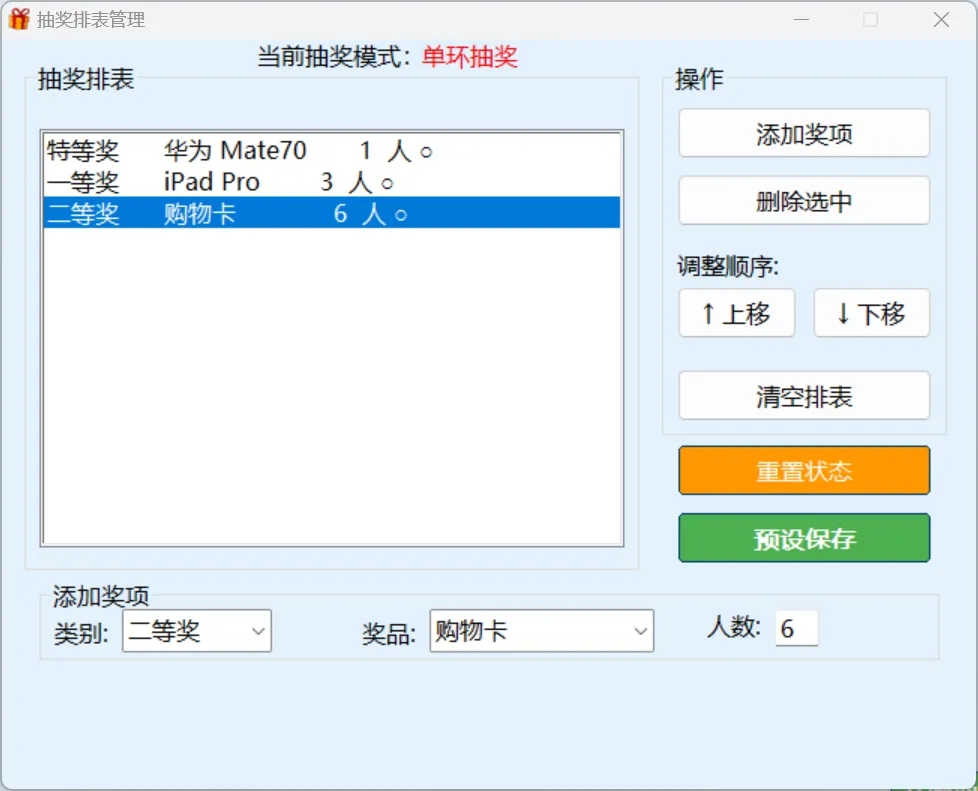Click inside the 人数 number field

(x=797, y=628)
